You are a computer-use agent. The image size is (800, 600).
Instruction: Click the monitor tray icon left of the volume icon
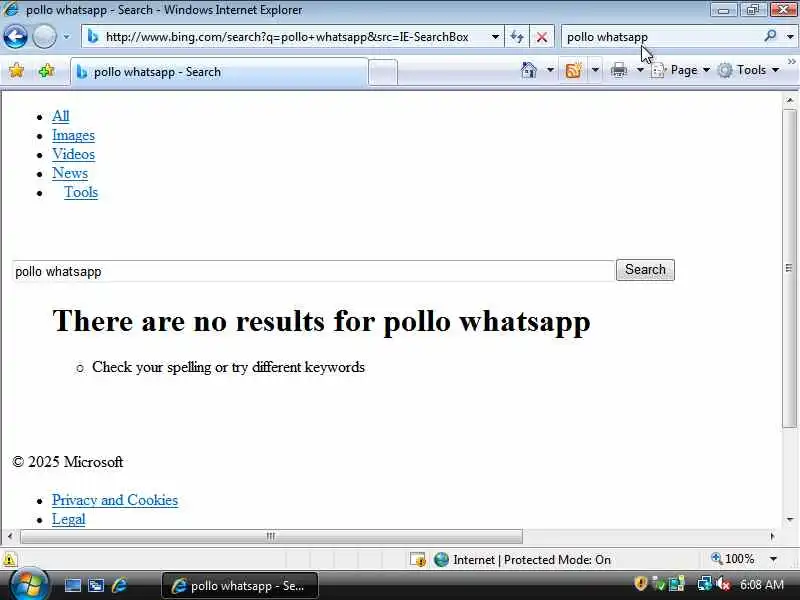pos(705,583)
